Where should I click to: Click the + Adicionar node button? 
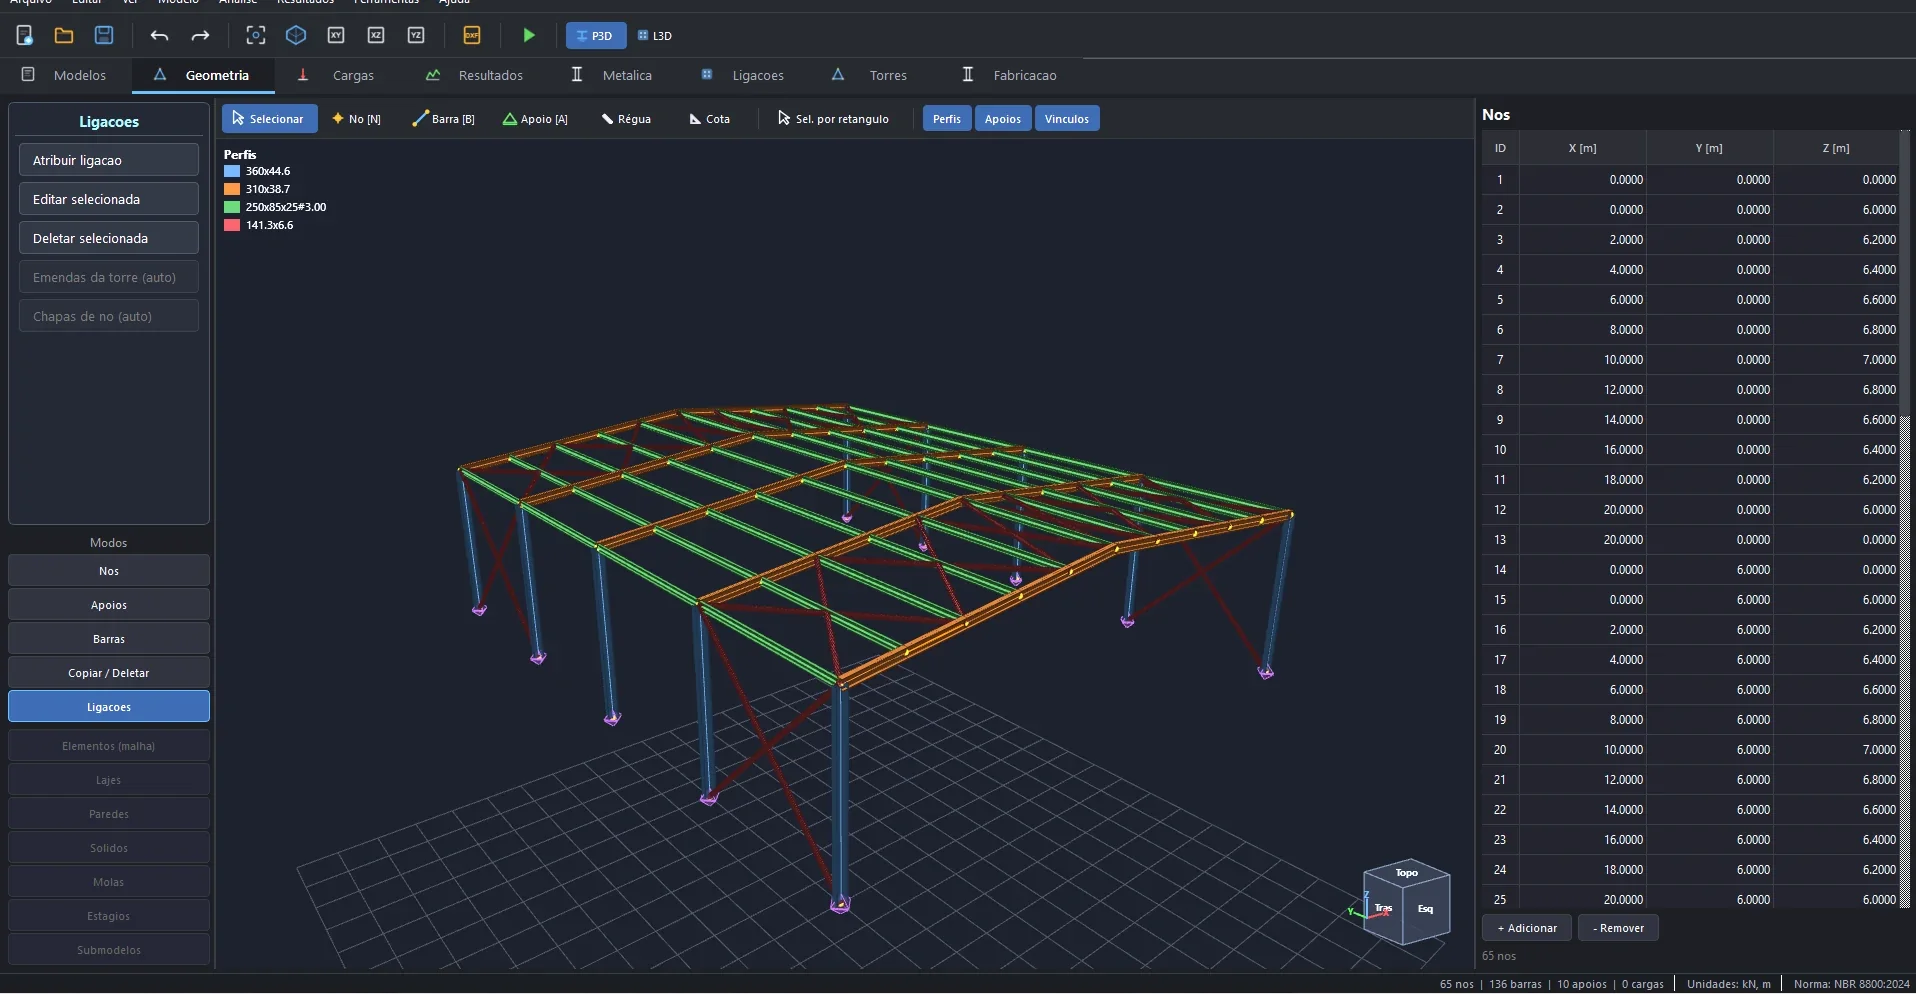(x=1527, y=928)
